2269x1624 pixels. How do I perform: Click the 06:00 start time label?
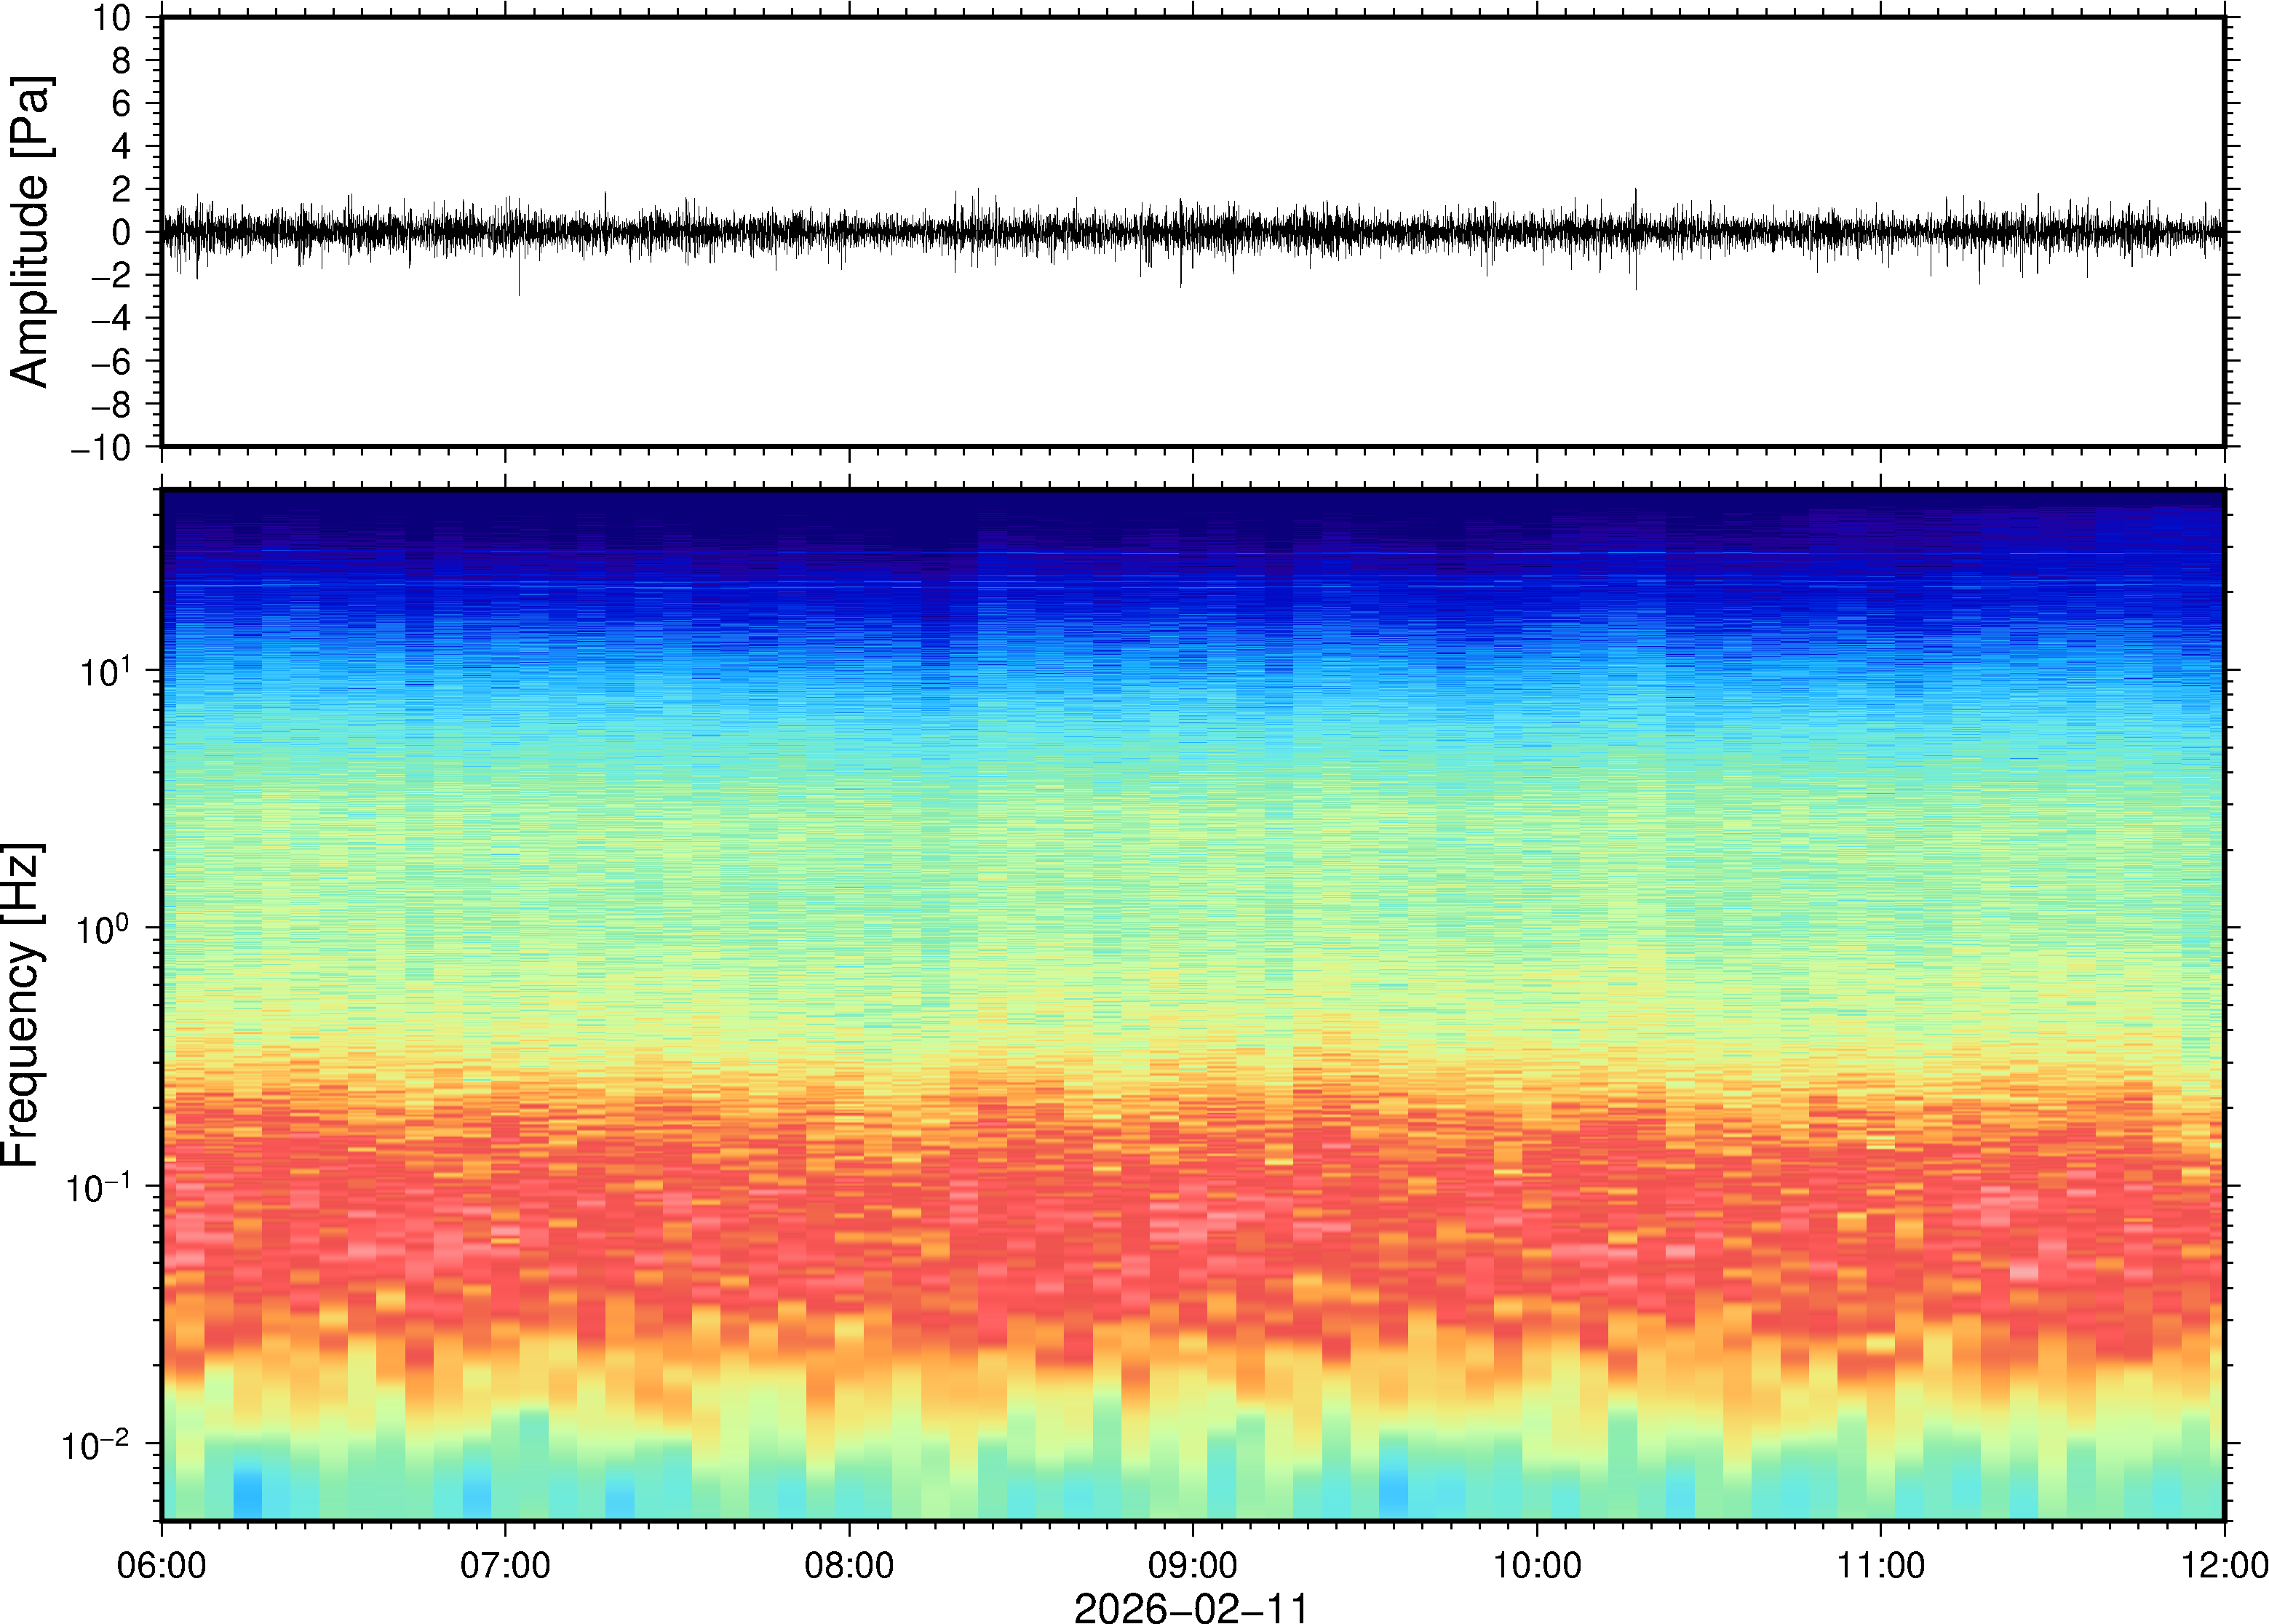(162, 1564)
